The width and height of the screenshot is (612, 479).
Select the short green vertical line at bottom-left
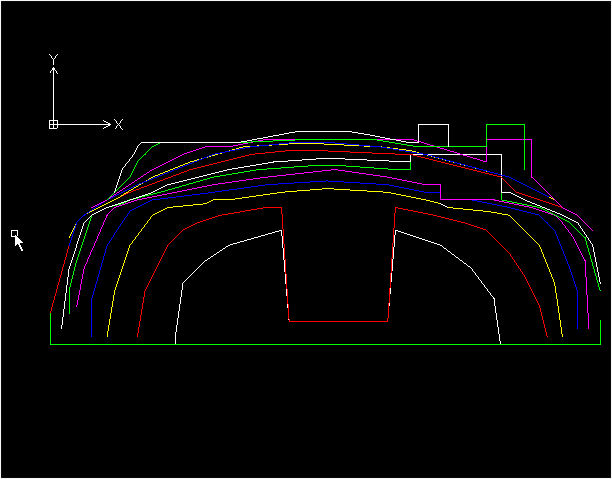(50, 328)
